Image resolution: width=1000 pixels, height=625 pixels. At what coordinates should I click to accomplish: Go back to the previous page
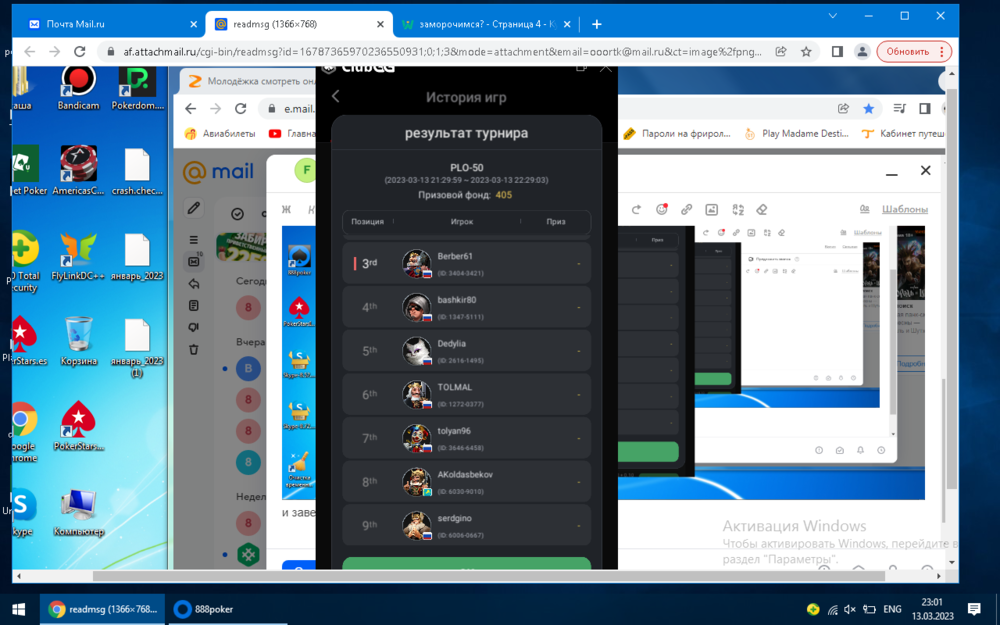tap(30, 52)
